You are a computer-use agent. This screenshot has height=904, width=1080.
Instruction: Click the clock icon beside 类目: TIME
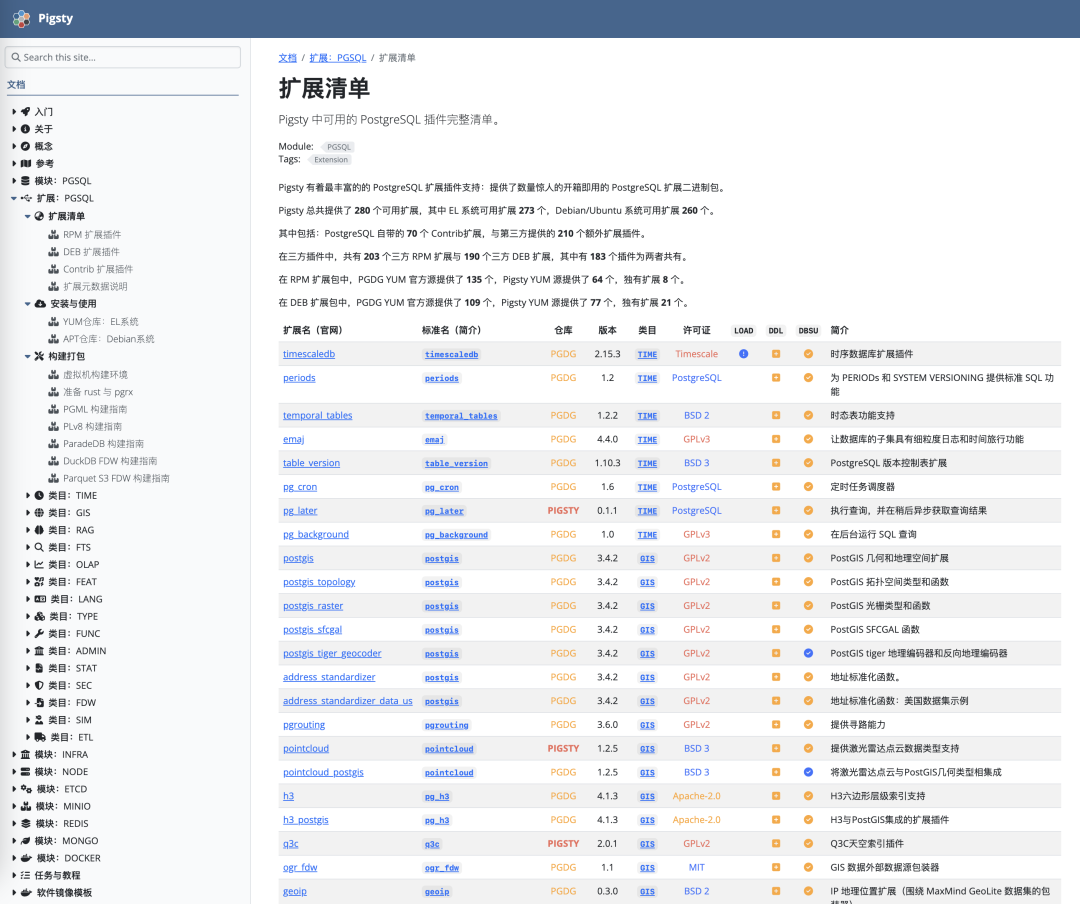tap(39, 495)
